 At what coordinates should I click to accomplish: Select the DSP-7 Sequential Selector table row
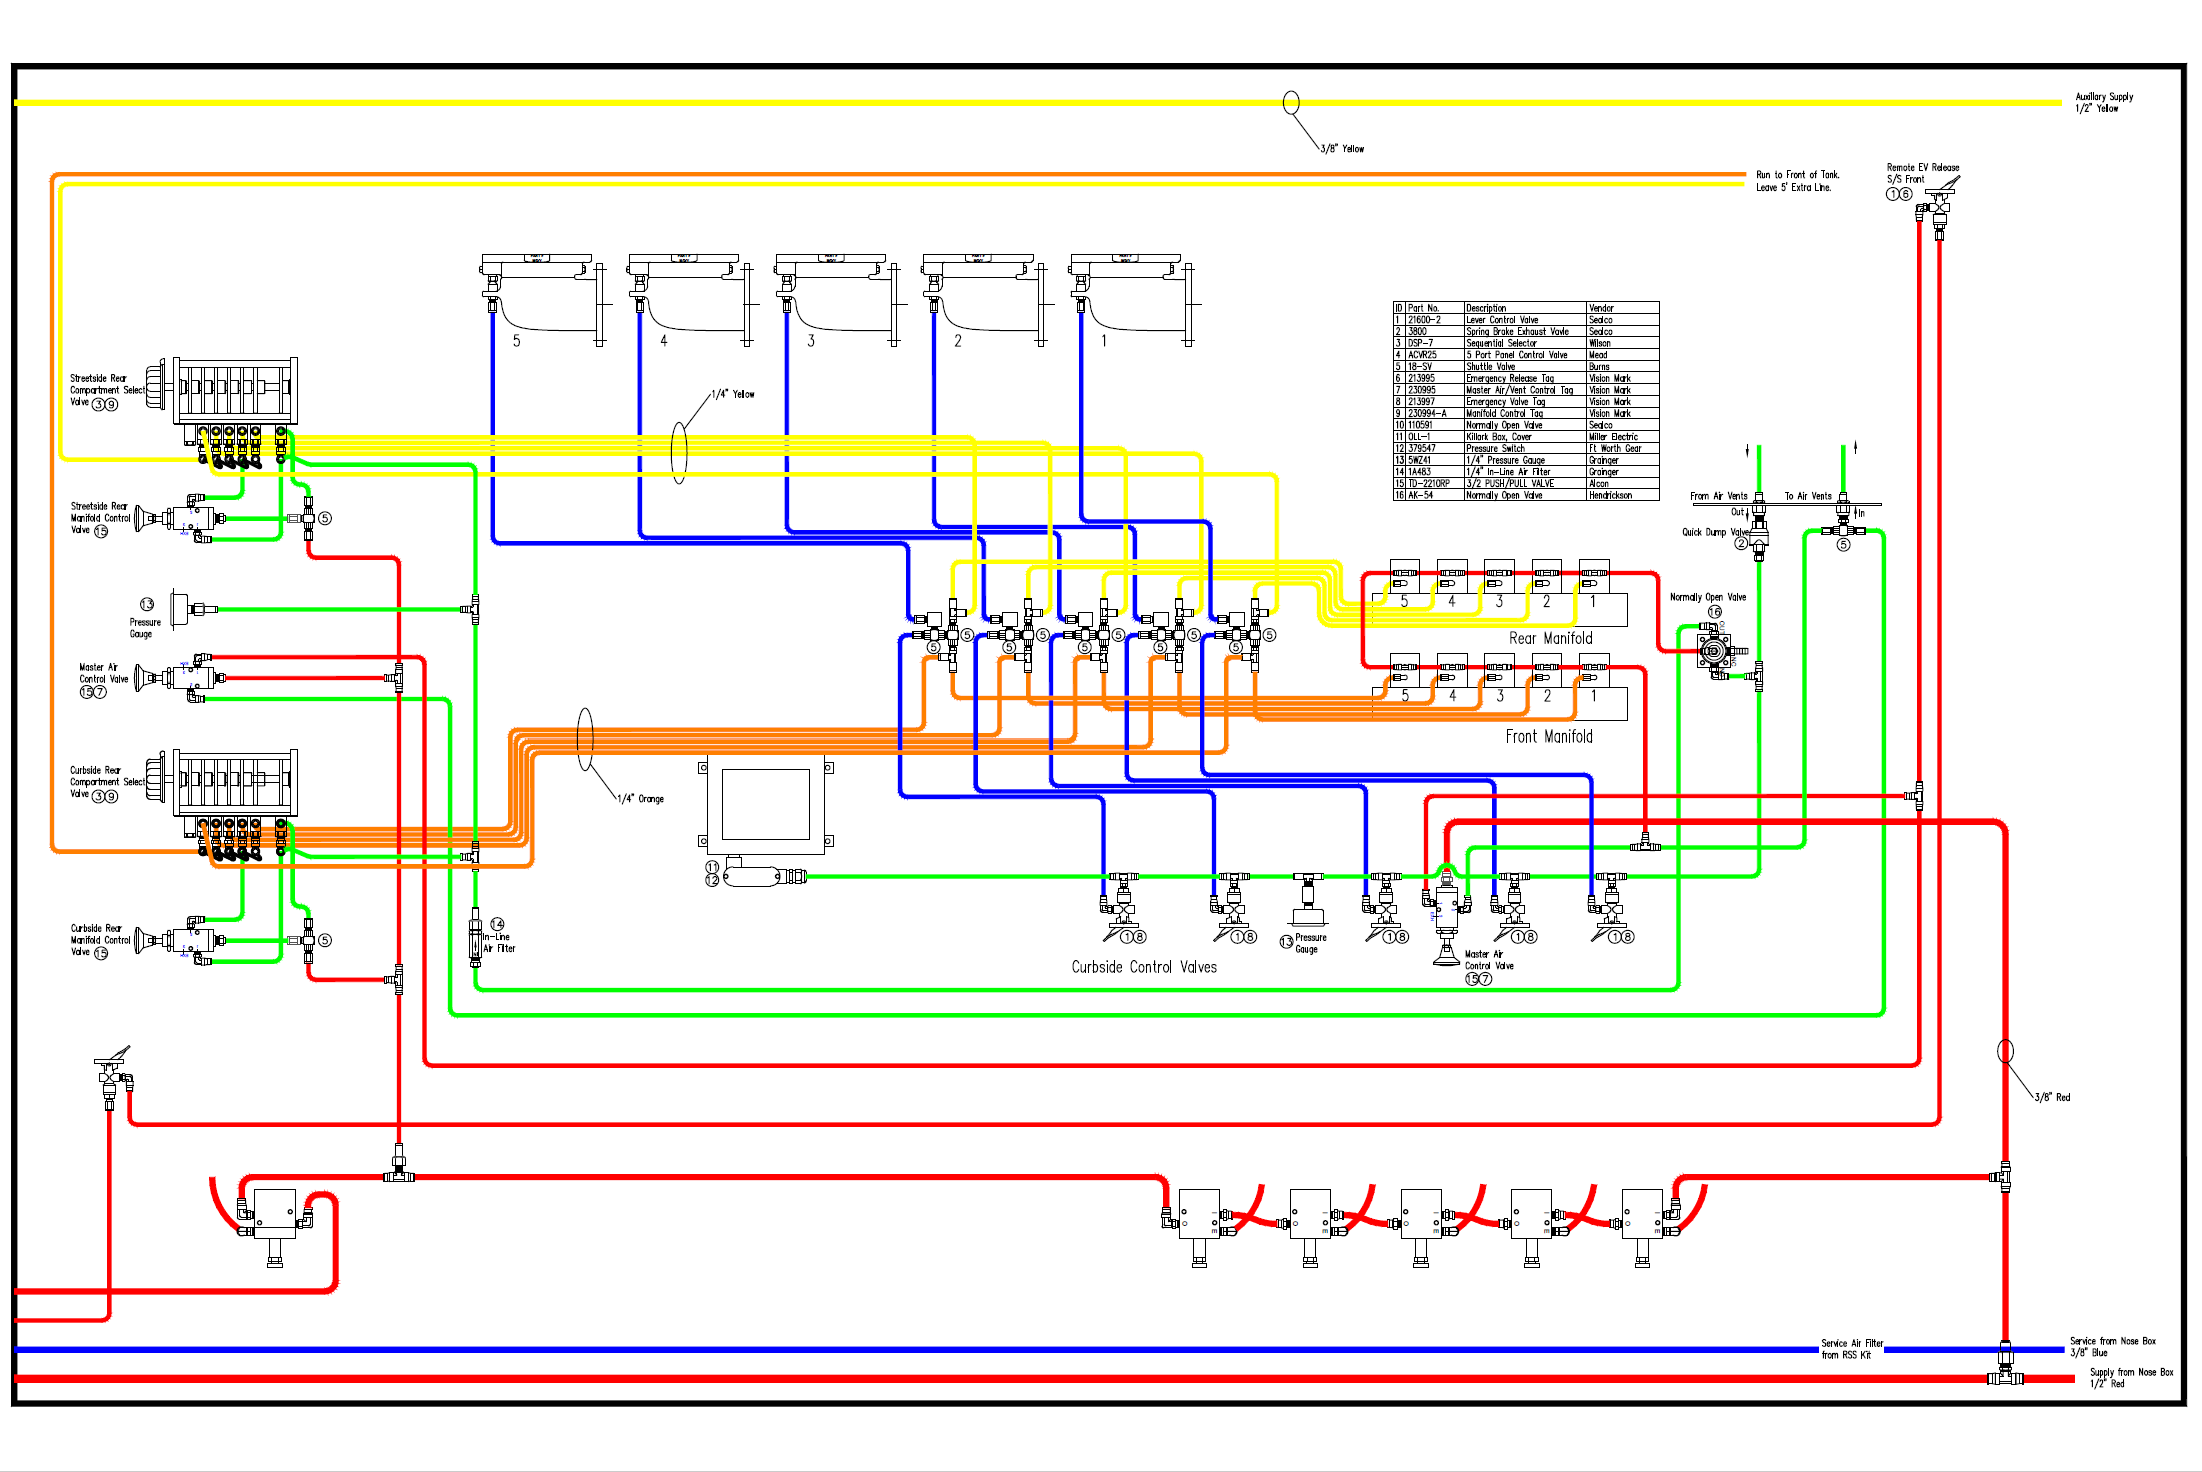coord(1526,343)
